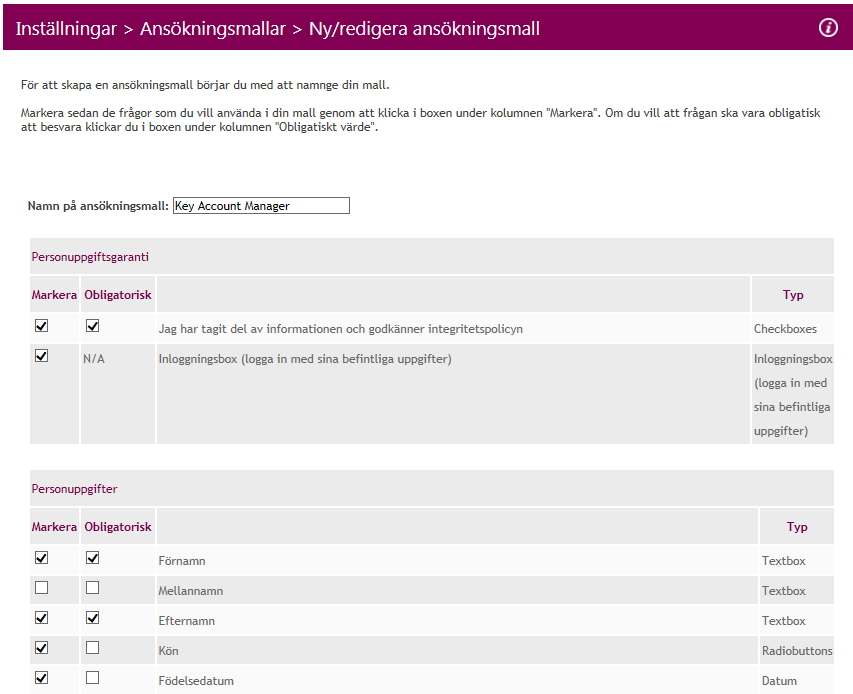Uncheck Obligatorisk for Efternamn
This screenshot has height=694, width=853.
92,618
